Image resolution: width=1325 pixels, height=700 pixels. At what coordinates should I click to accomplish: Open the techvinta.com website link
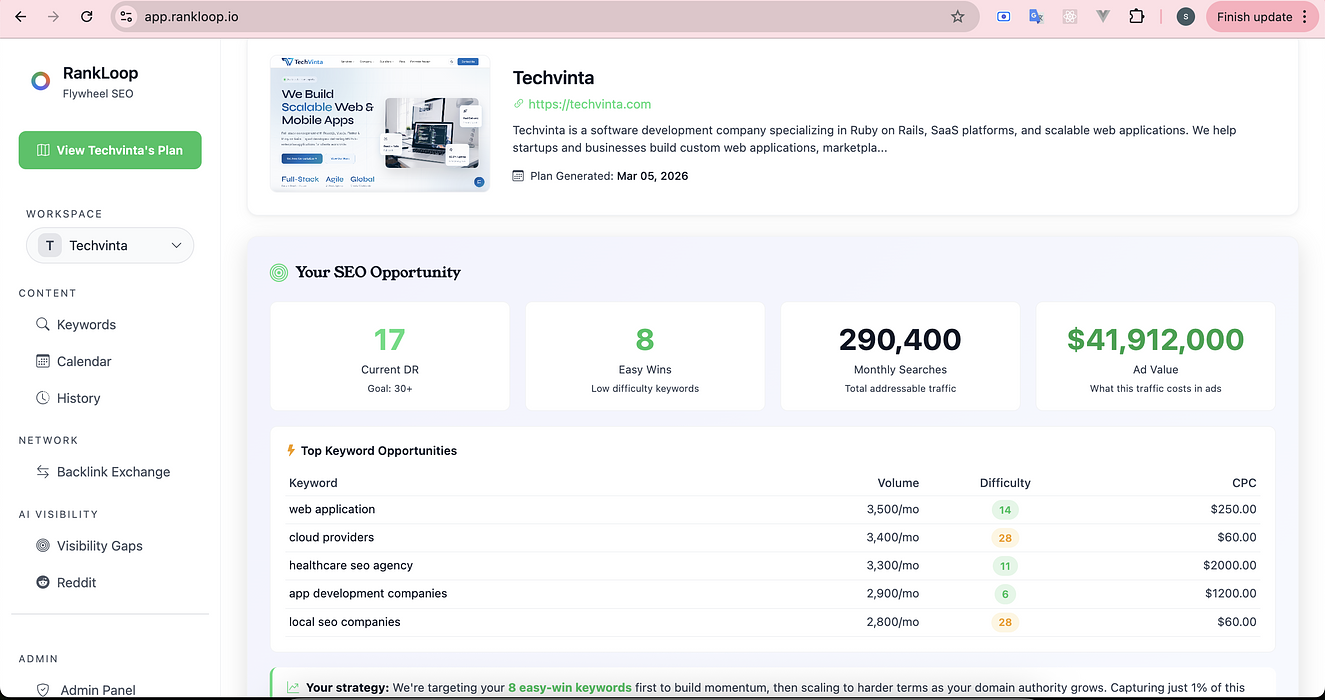[590, 104]
